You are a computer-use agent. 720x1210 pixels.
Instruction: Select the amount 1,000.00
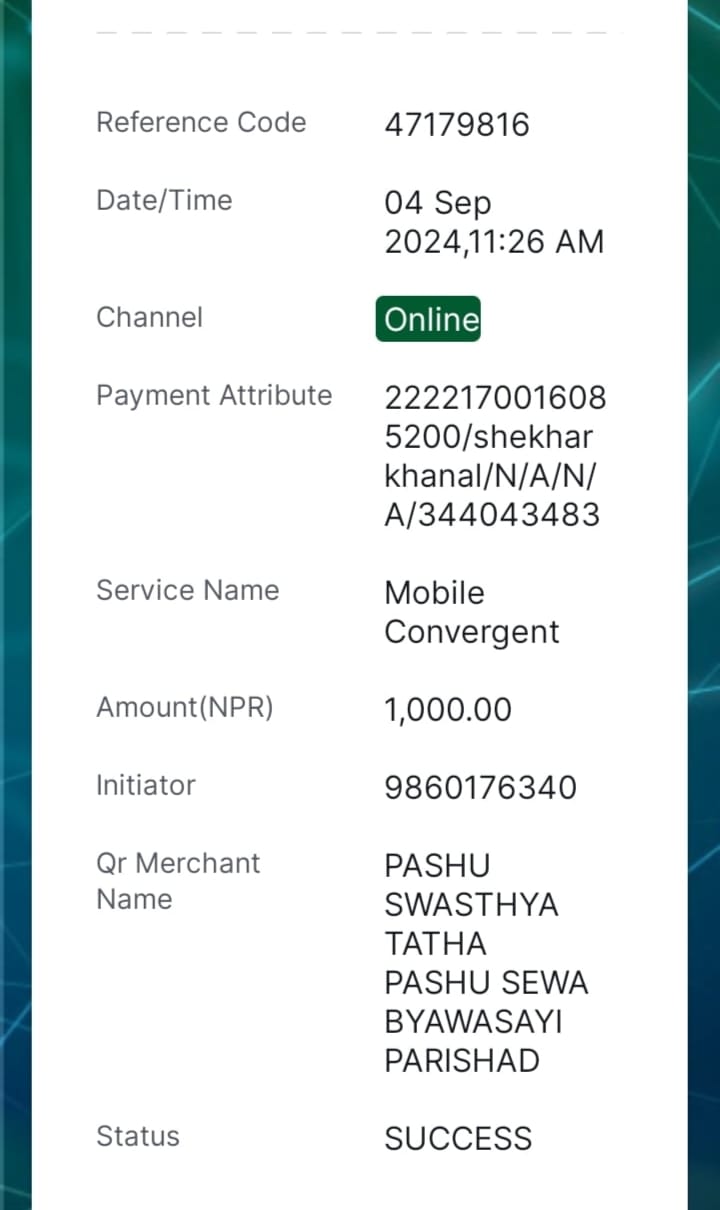point(448,710)
